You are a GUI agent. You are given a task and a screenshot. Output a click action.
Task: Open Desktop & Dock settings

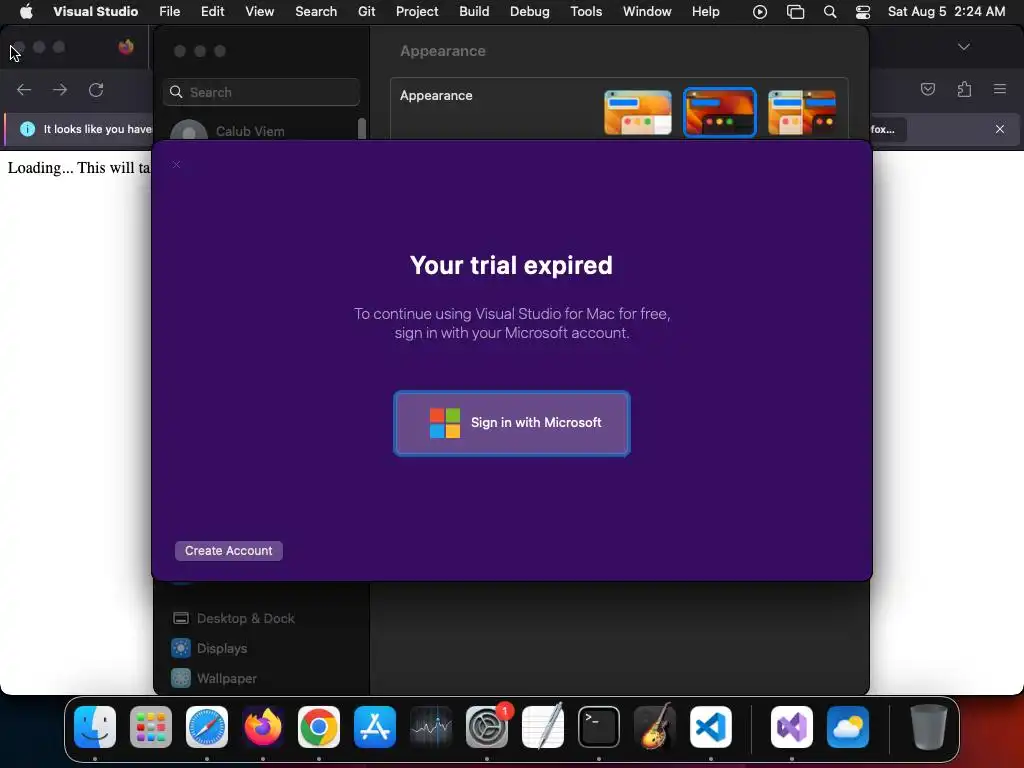[234, 618]
